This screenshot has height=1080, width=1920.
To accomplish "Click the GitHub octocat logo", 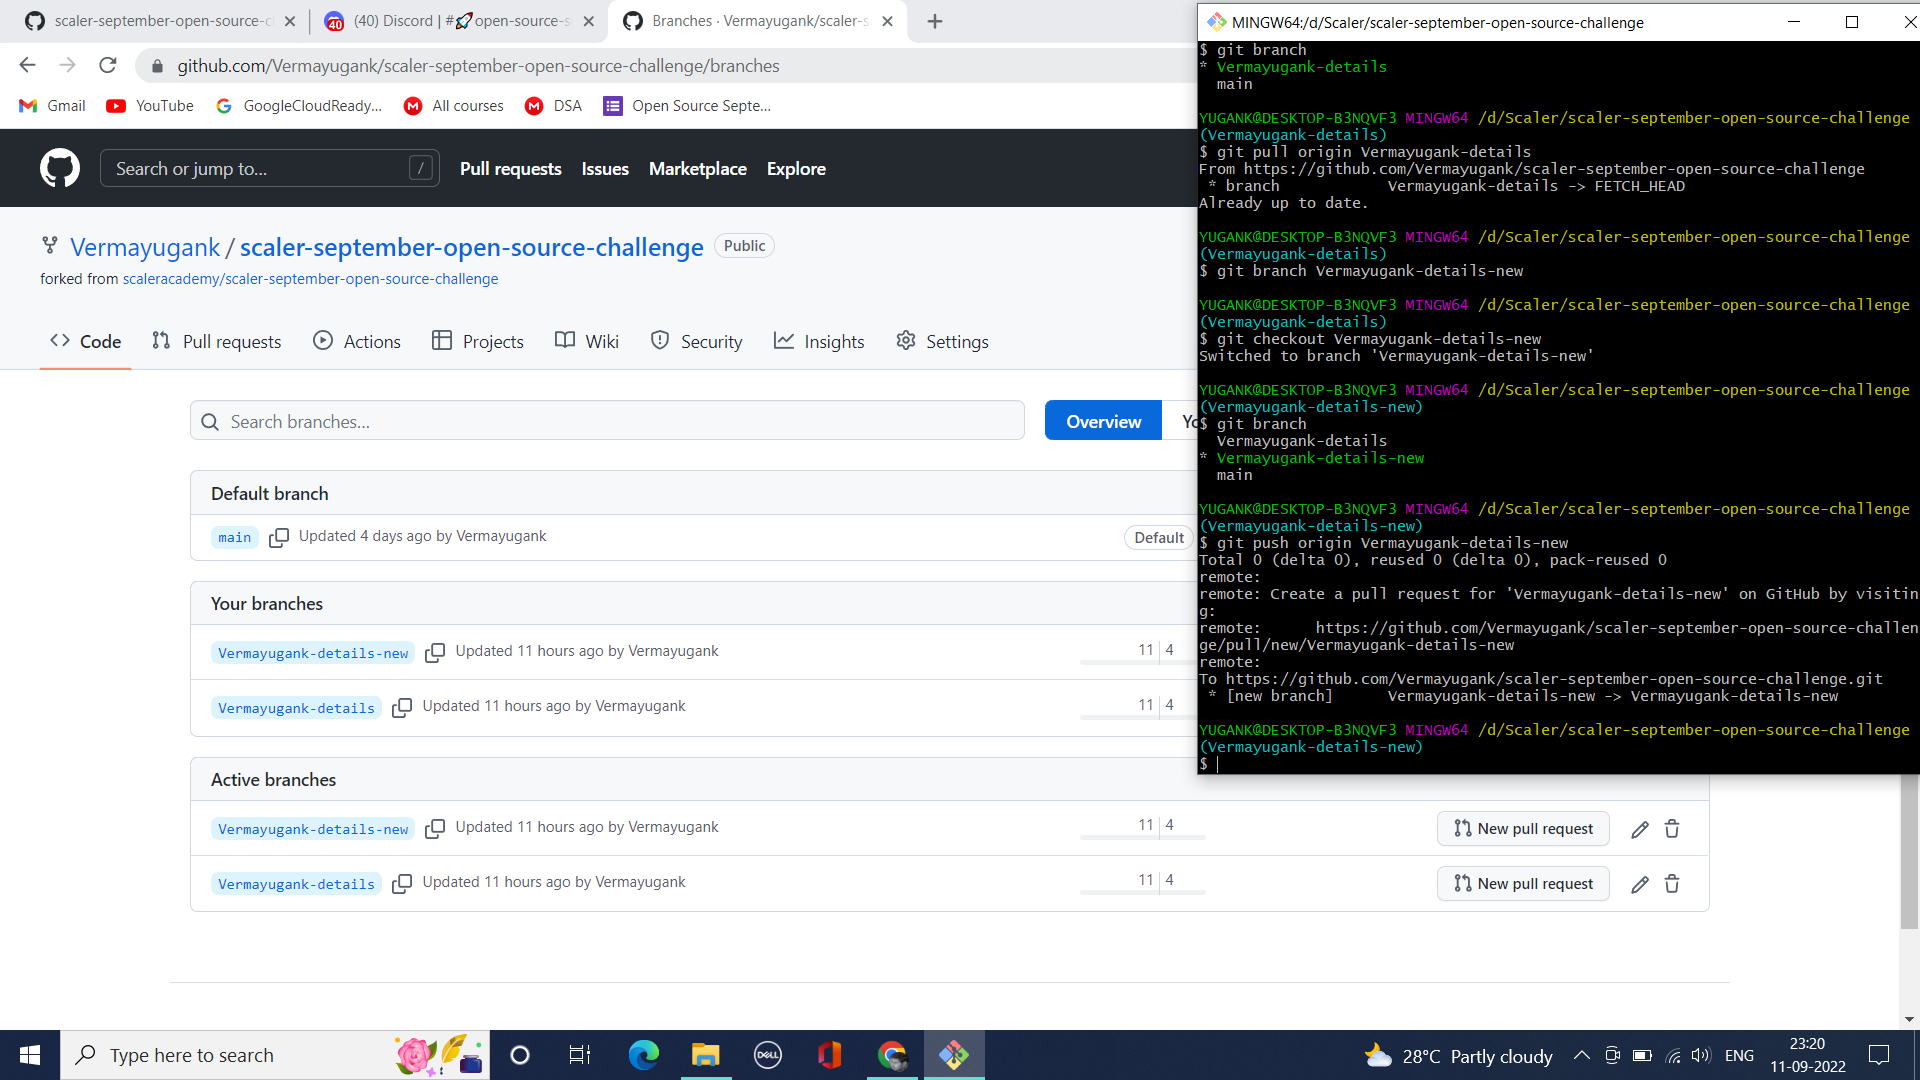I will click(59, 168).
